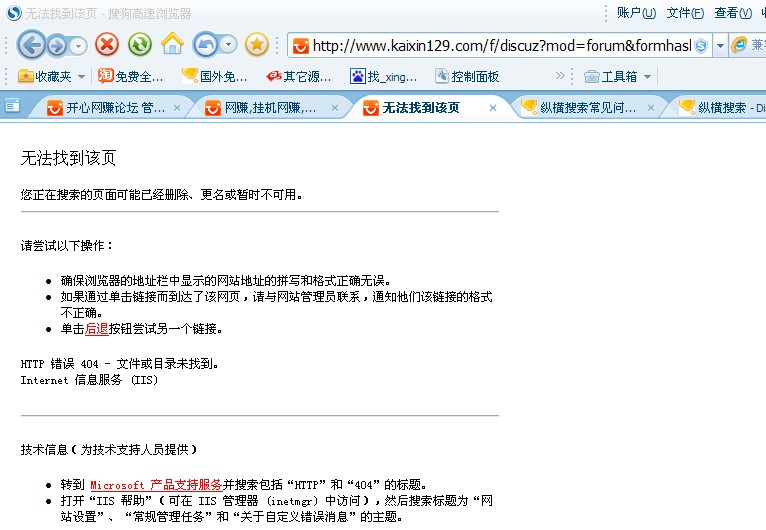Open the 国外免... bookmark

214,76
